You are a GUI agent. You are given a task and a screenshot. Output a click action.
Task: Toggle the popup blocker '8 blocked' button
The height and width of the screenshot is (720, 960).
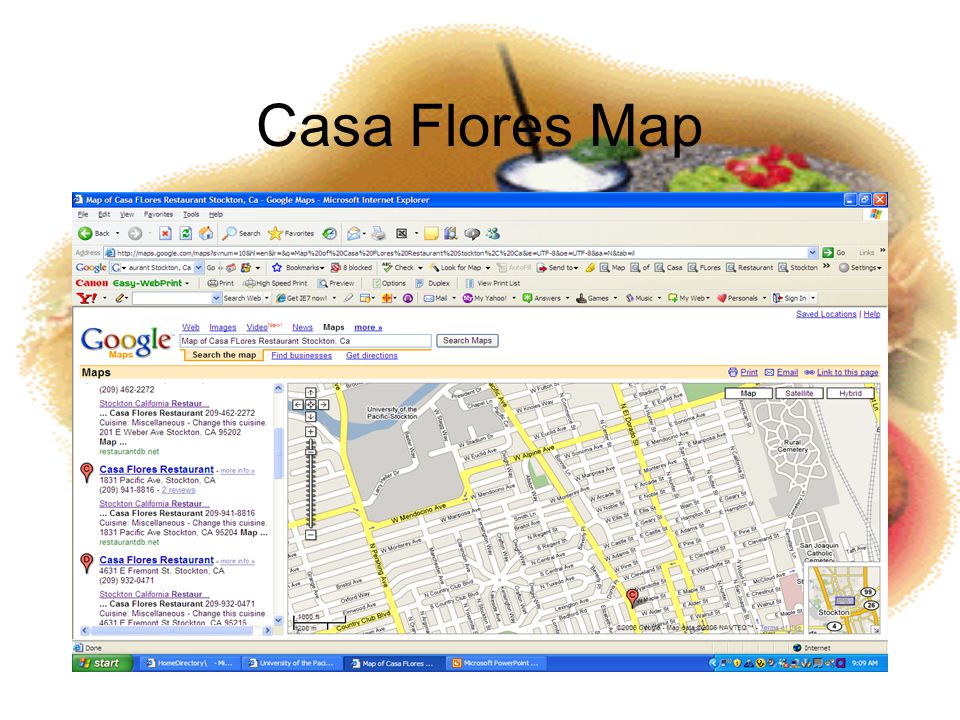click(351, 268)
